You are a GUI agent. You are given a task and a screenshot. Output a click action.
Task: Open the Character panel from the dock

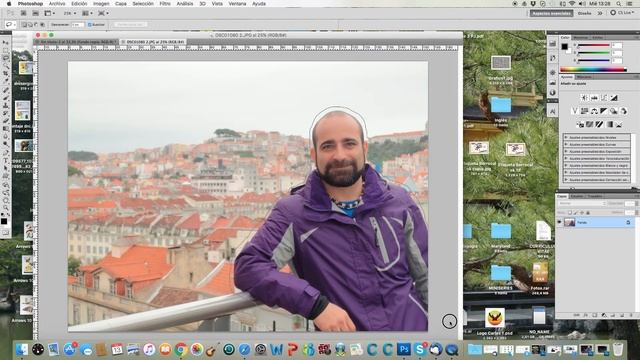553,111
